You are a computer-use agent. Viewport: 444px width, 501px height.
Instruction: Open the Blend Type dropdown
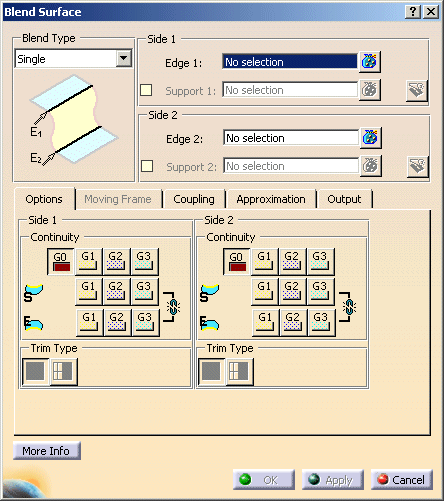pos(124,59)
